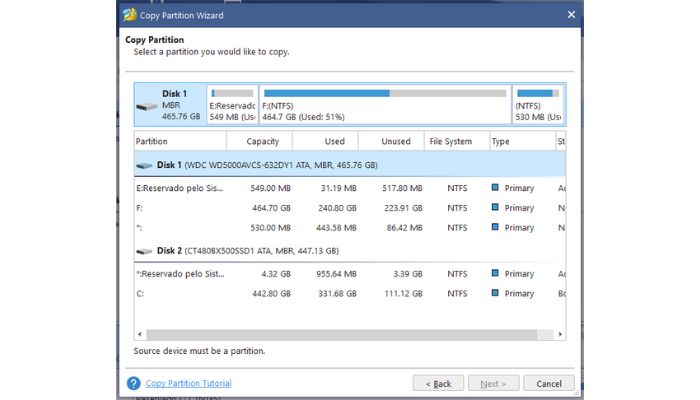
Task: Click the Back button
Action: click(438, 383)
